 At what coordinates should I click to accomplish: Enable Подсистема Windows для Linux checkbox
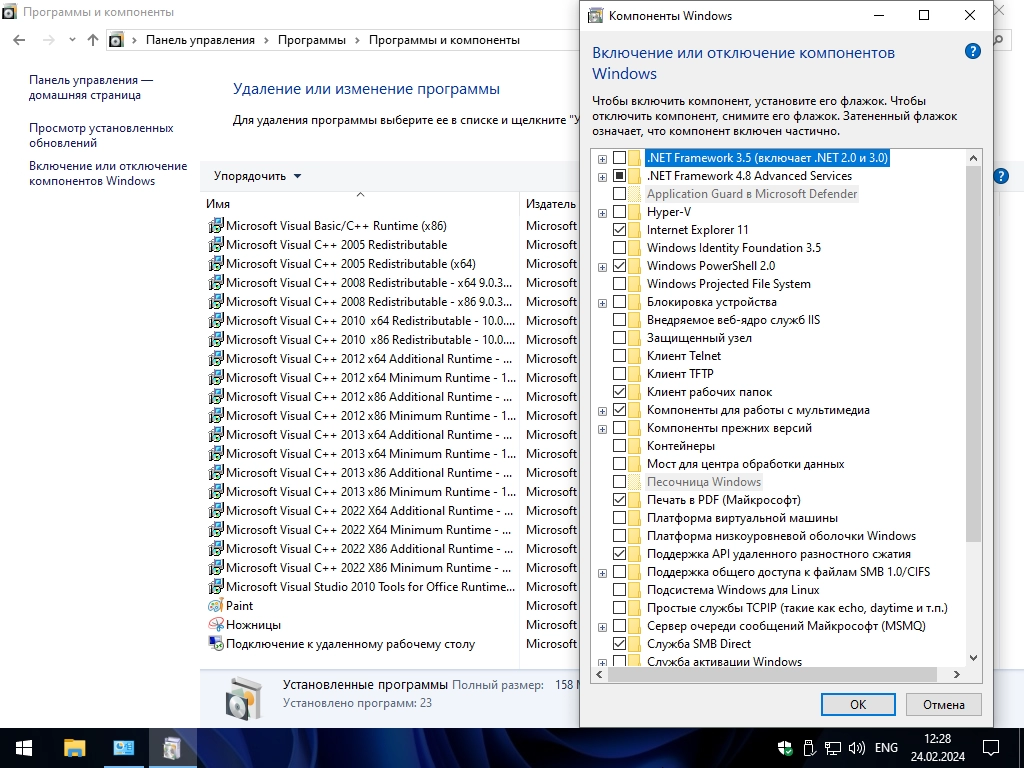(x=619, y=590)
